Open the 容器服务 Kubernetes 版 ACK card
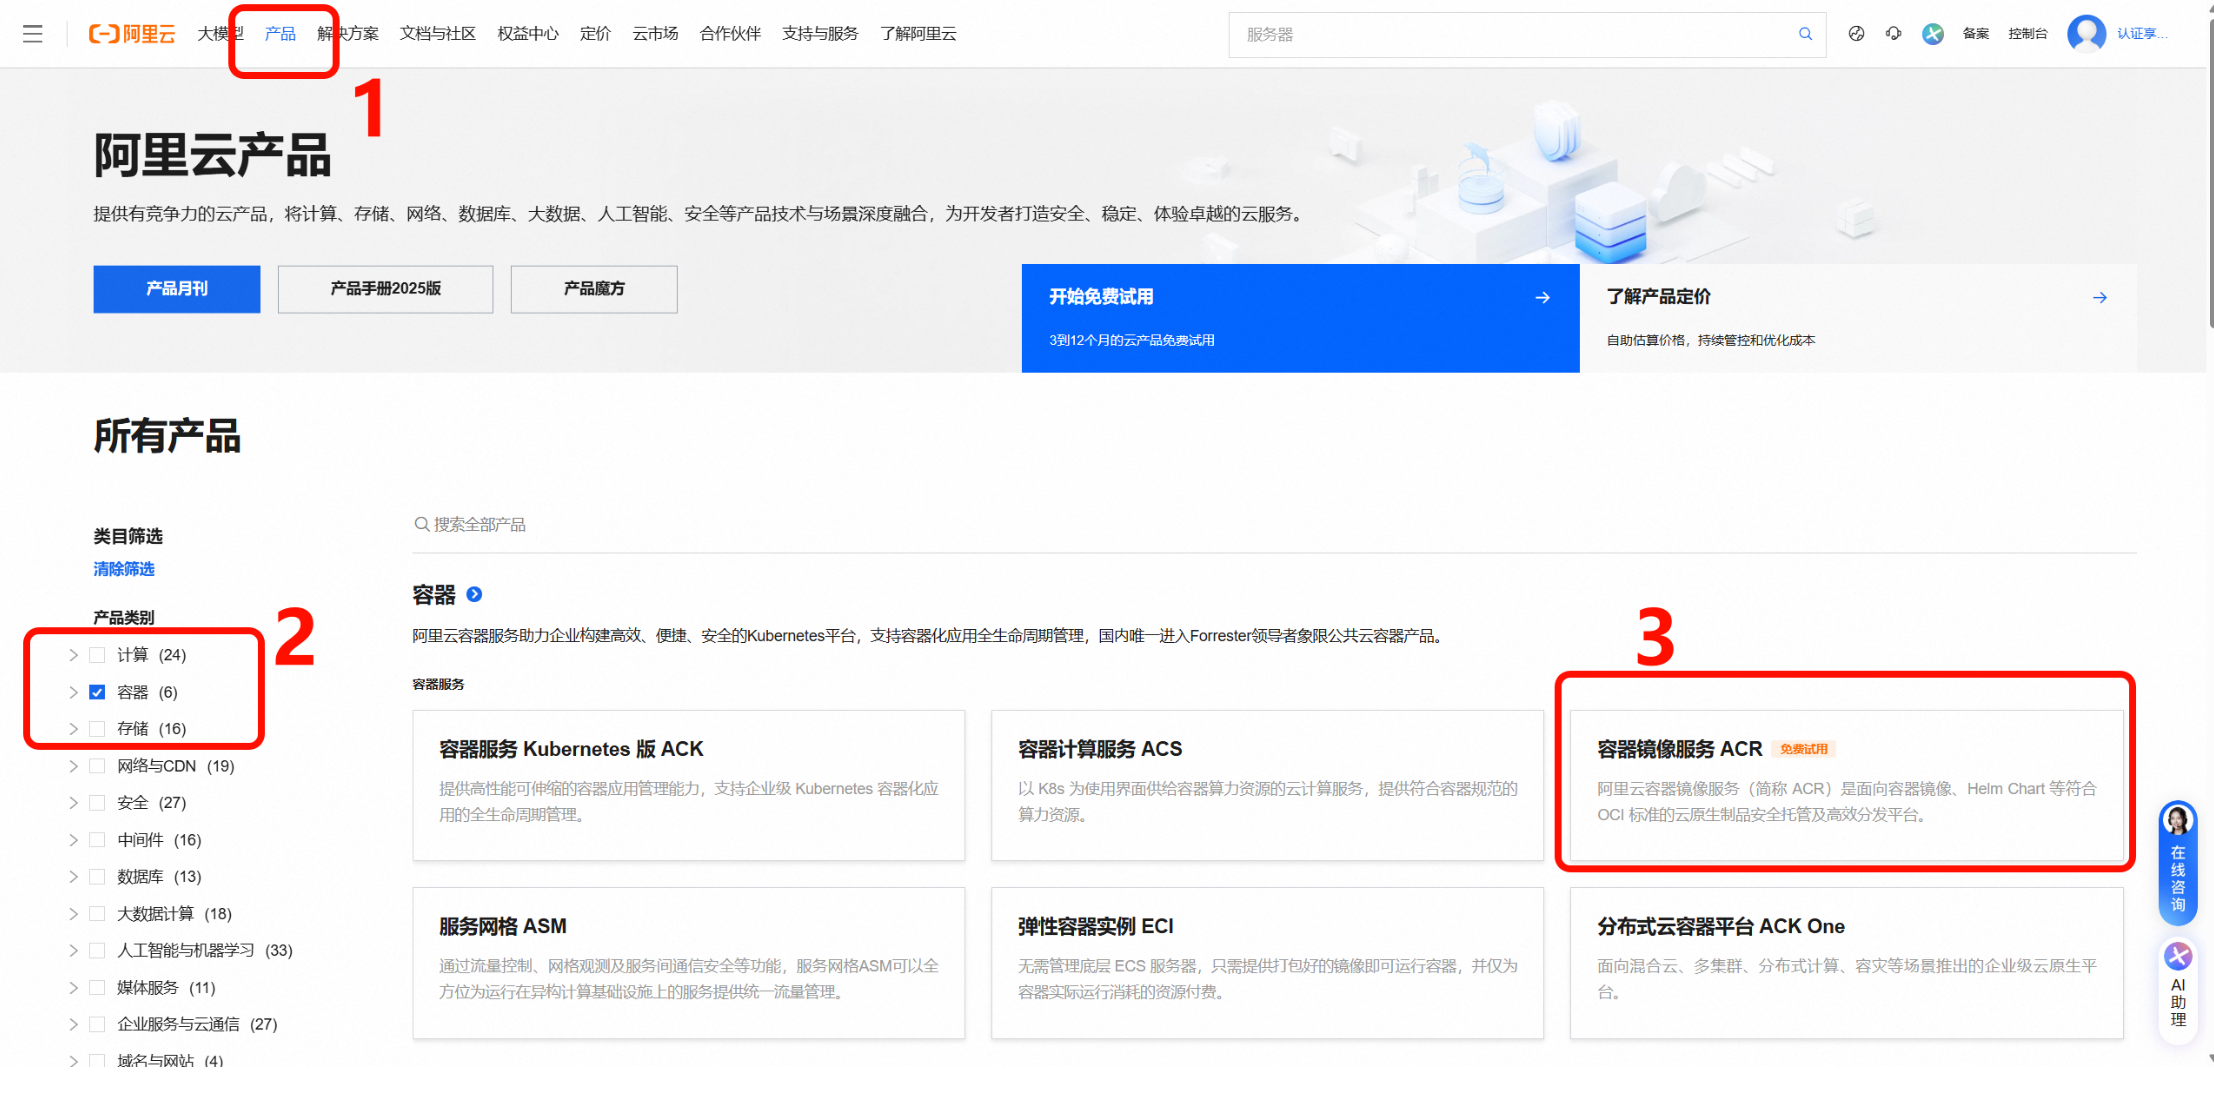The width and height of the screenshot is (2214, 1117). click(x=688, y=785)
